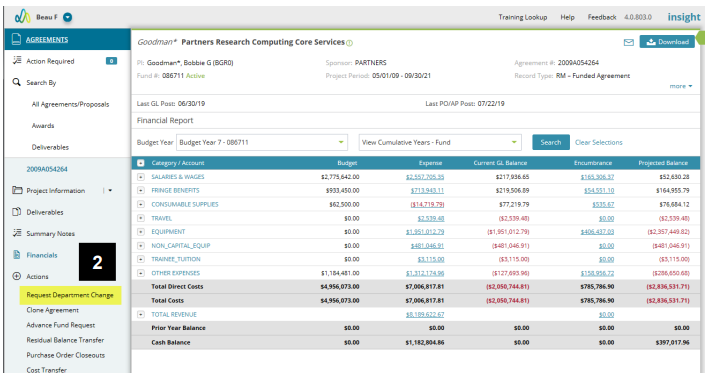The height and width of the screenshot is (376, 710).
Task: Select Request Department Change action
Action: click(x=70, y=295)
